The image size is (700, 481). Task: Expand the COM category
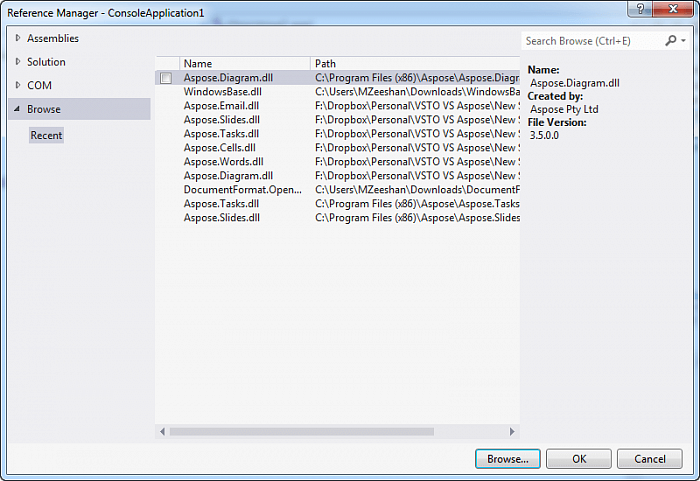[x=17, y=85]
